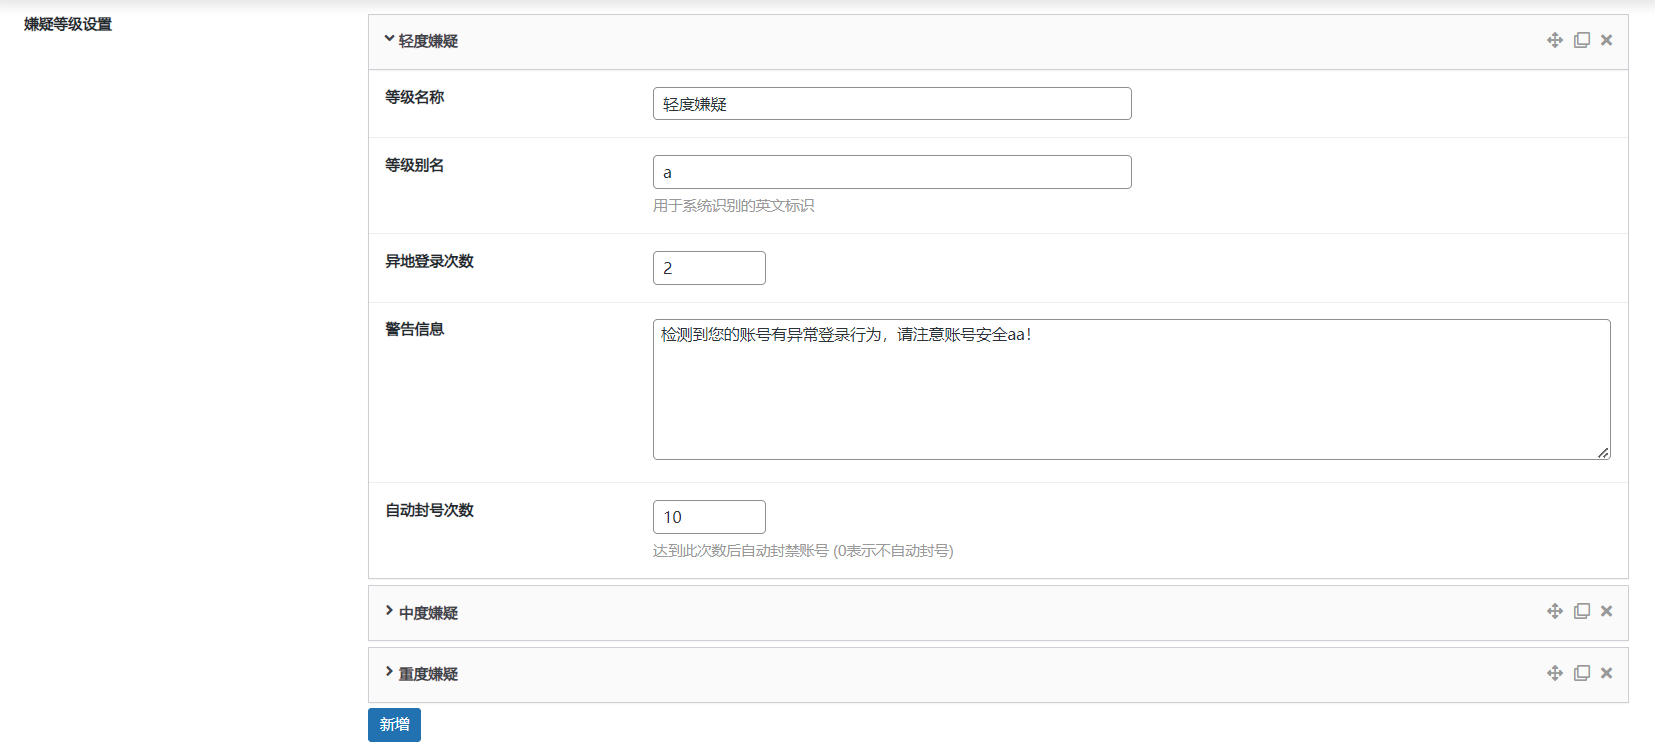Focus the 自动封号次数 number field
This screenshot has height=750, width=1655.
tap(708, 517)
